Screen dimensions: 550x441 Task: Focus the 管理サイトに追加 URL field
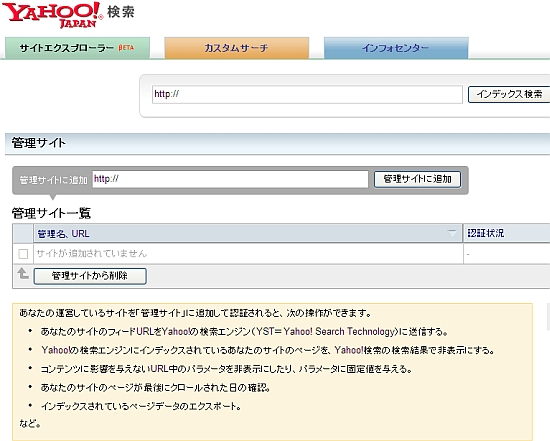230,179
